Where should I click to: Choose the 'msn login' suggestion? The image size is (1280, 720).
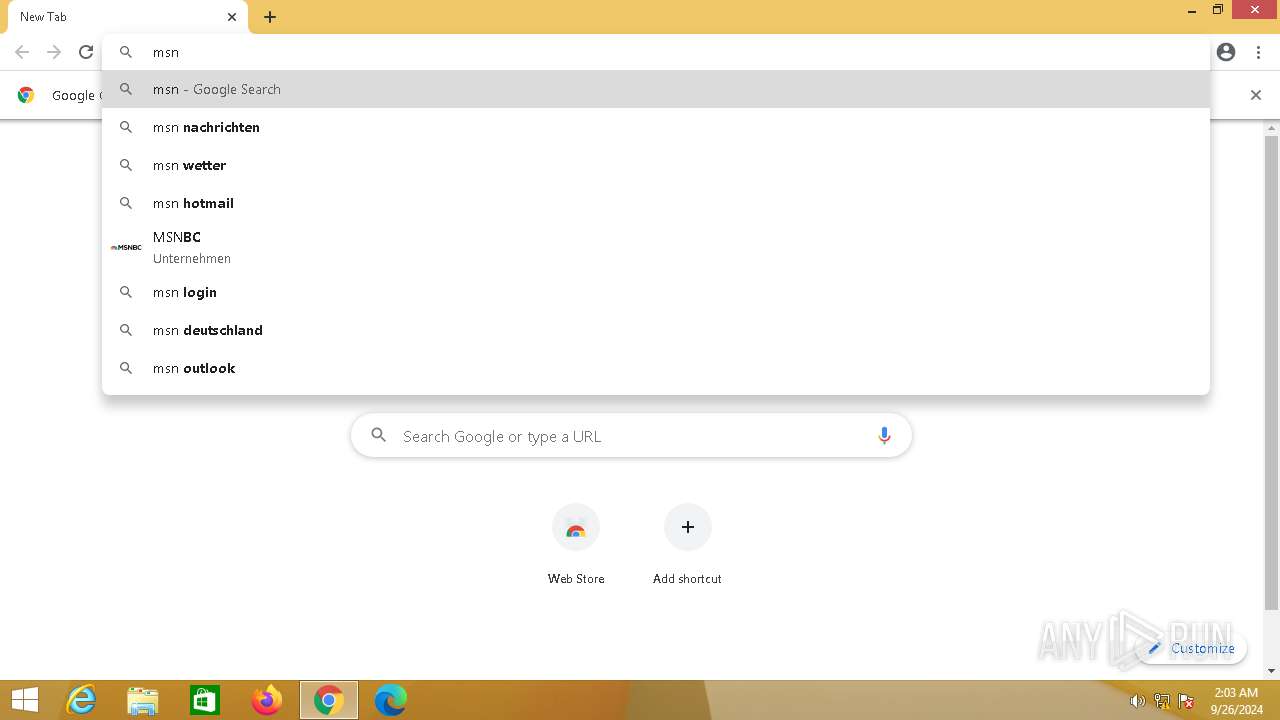tap(656, 292)
